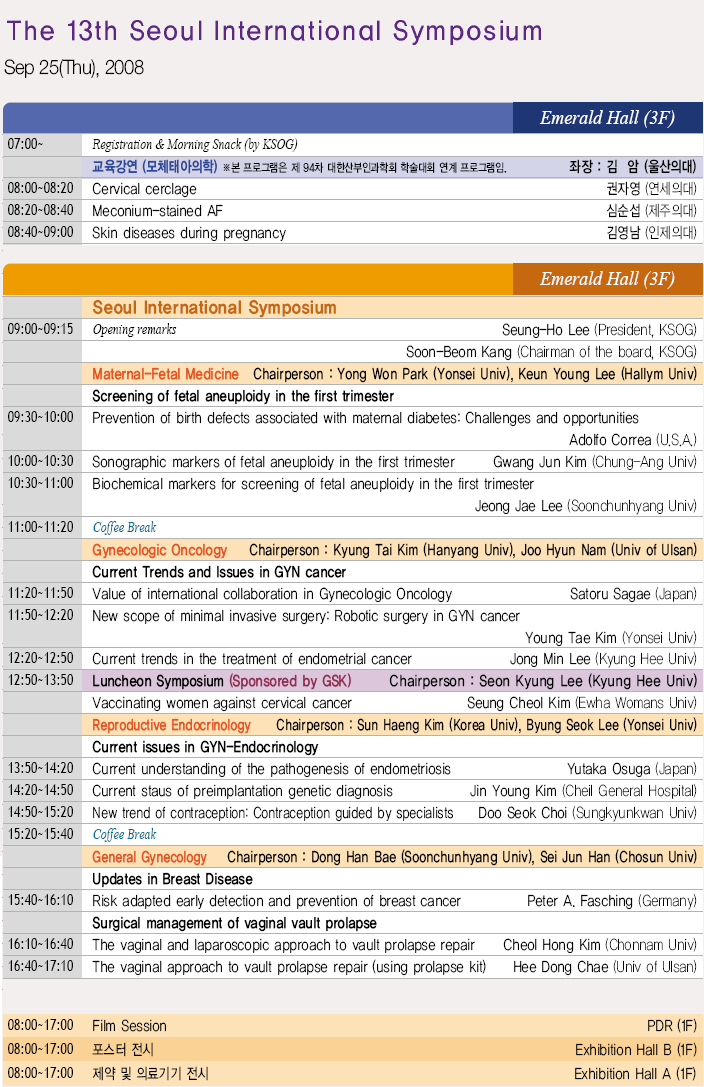Click the '07:00~' time cell
This screenshot has height=1087, width=704.
click(26, 144)
